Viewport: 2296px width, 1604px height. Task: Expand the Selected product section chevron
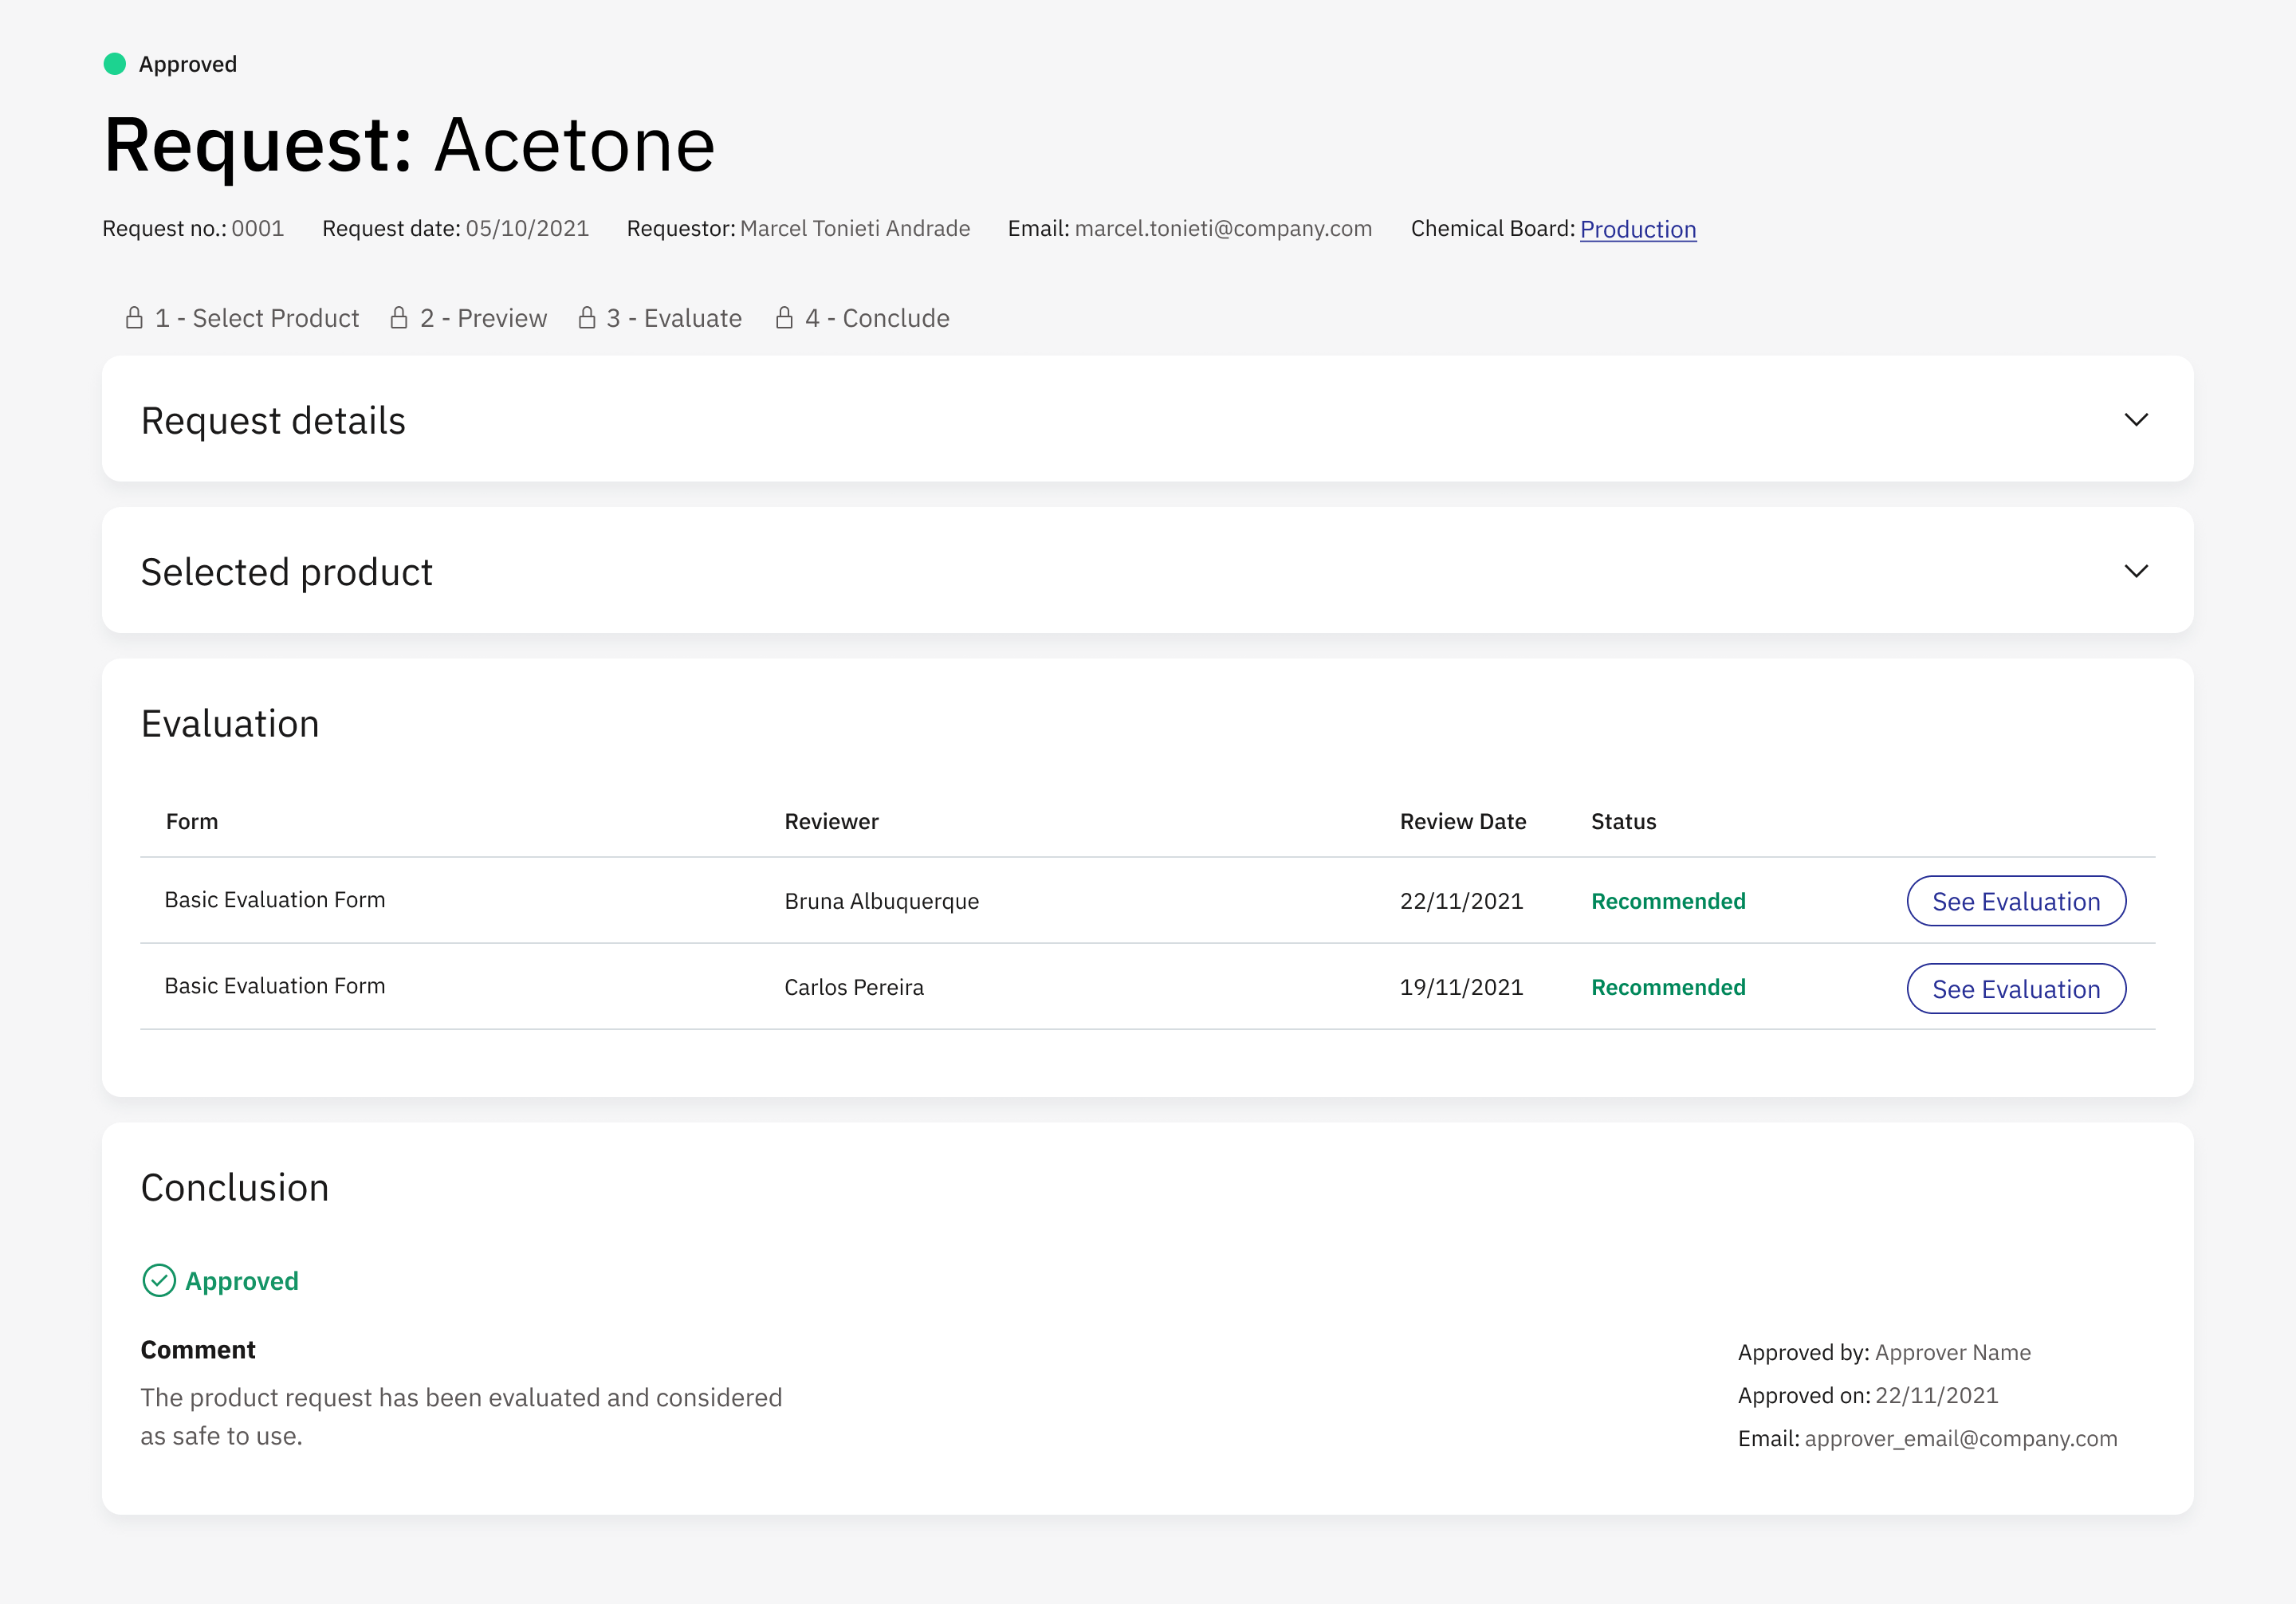pyautogui.click(x=2136, y=571)
